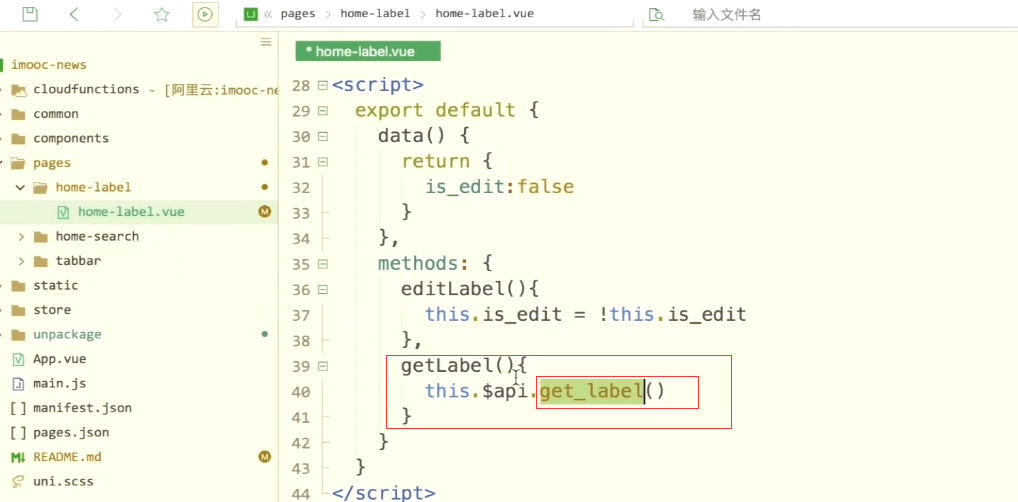Select home-label.vue in file tree
The width and height of the screenshot is (1018, 502).
coord(130,212)
